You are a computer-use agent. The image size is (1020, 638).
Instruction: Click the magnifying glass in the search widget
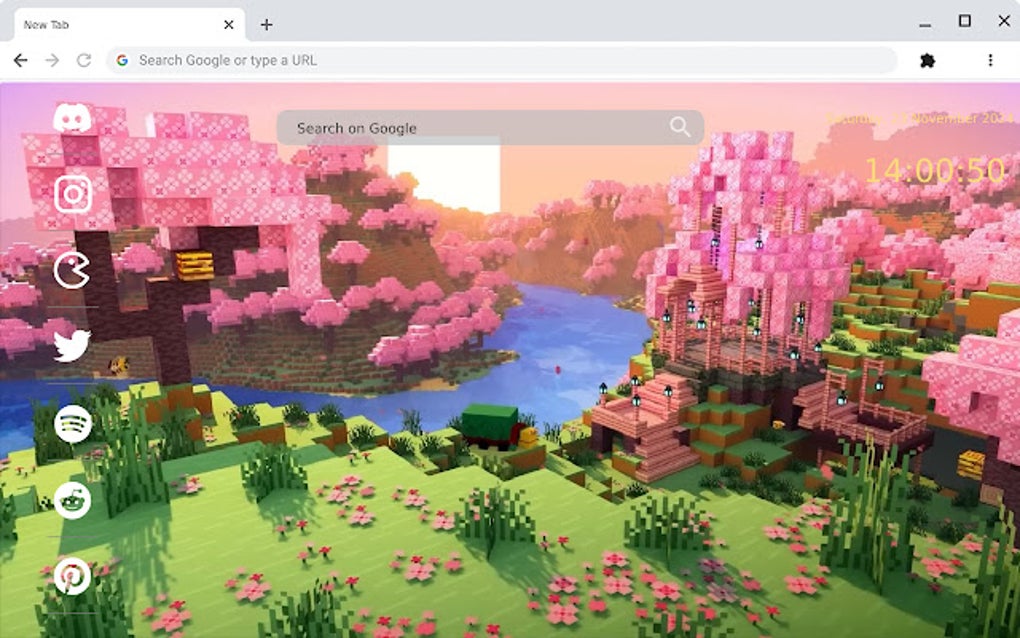679,127
